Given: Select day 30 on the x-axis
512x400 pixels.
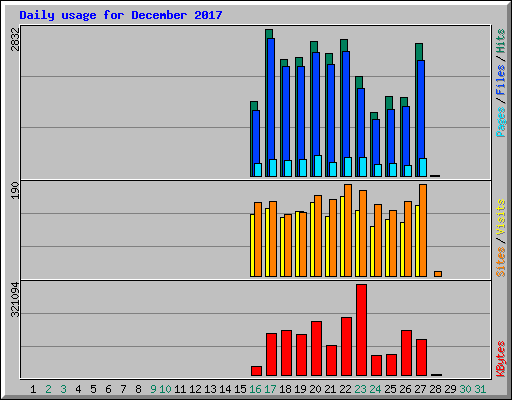Looking at the screenshot, I should [465, 389].
